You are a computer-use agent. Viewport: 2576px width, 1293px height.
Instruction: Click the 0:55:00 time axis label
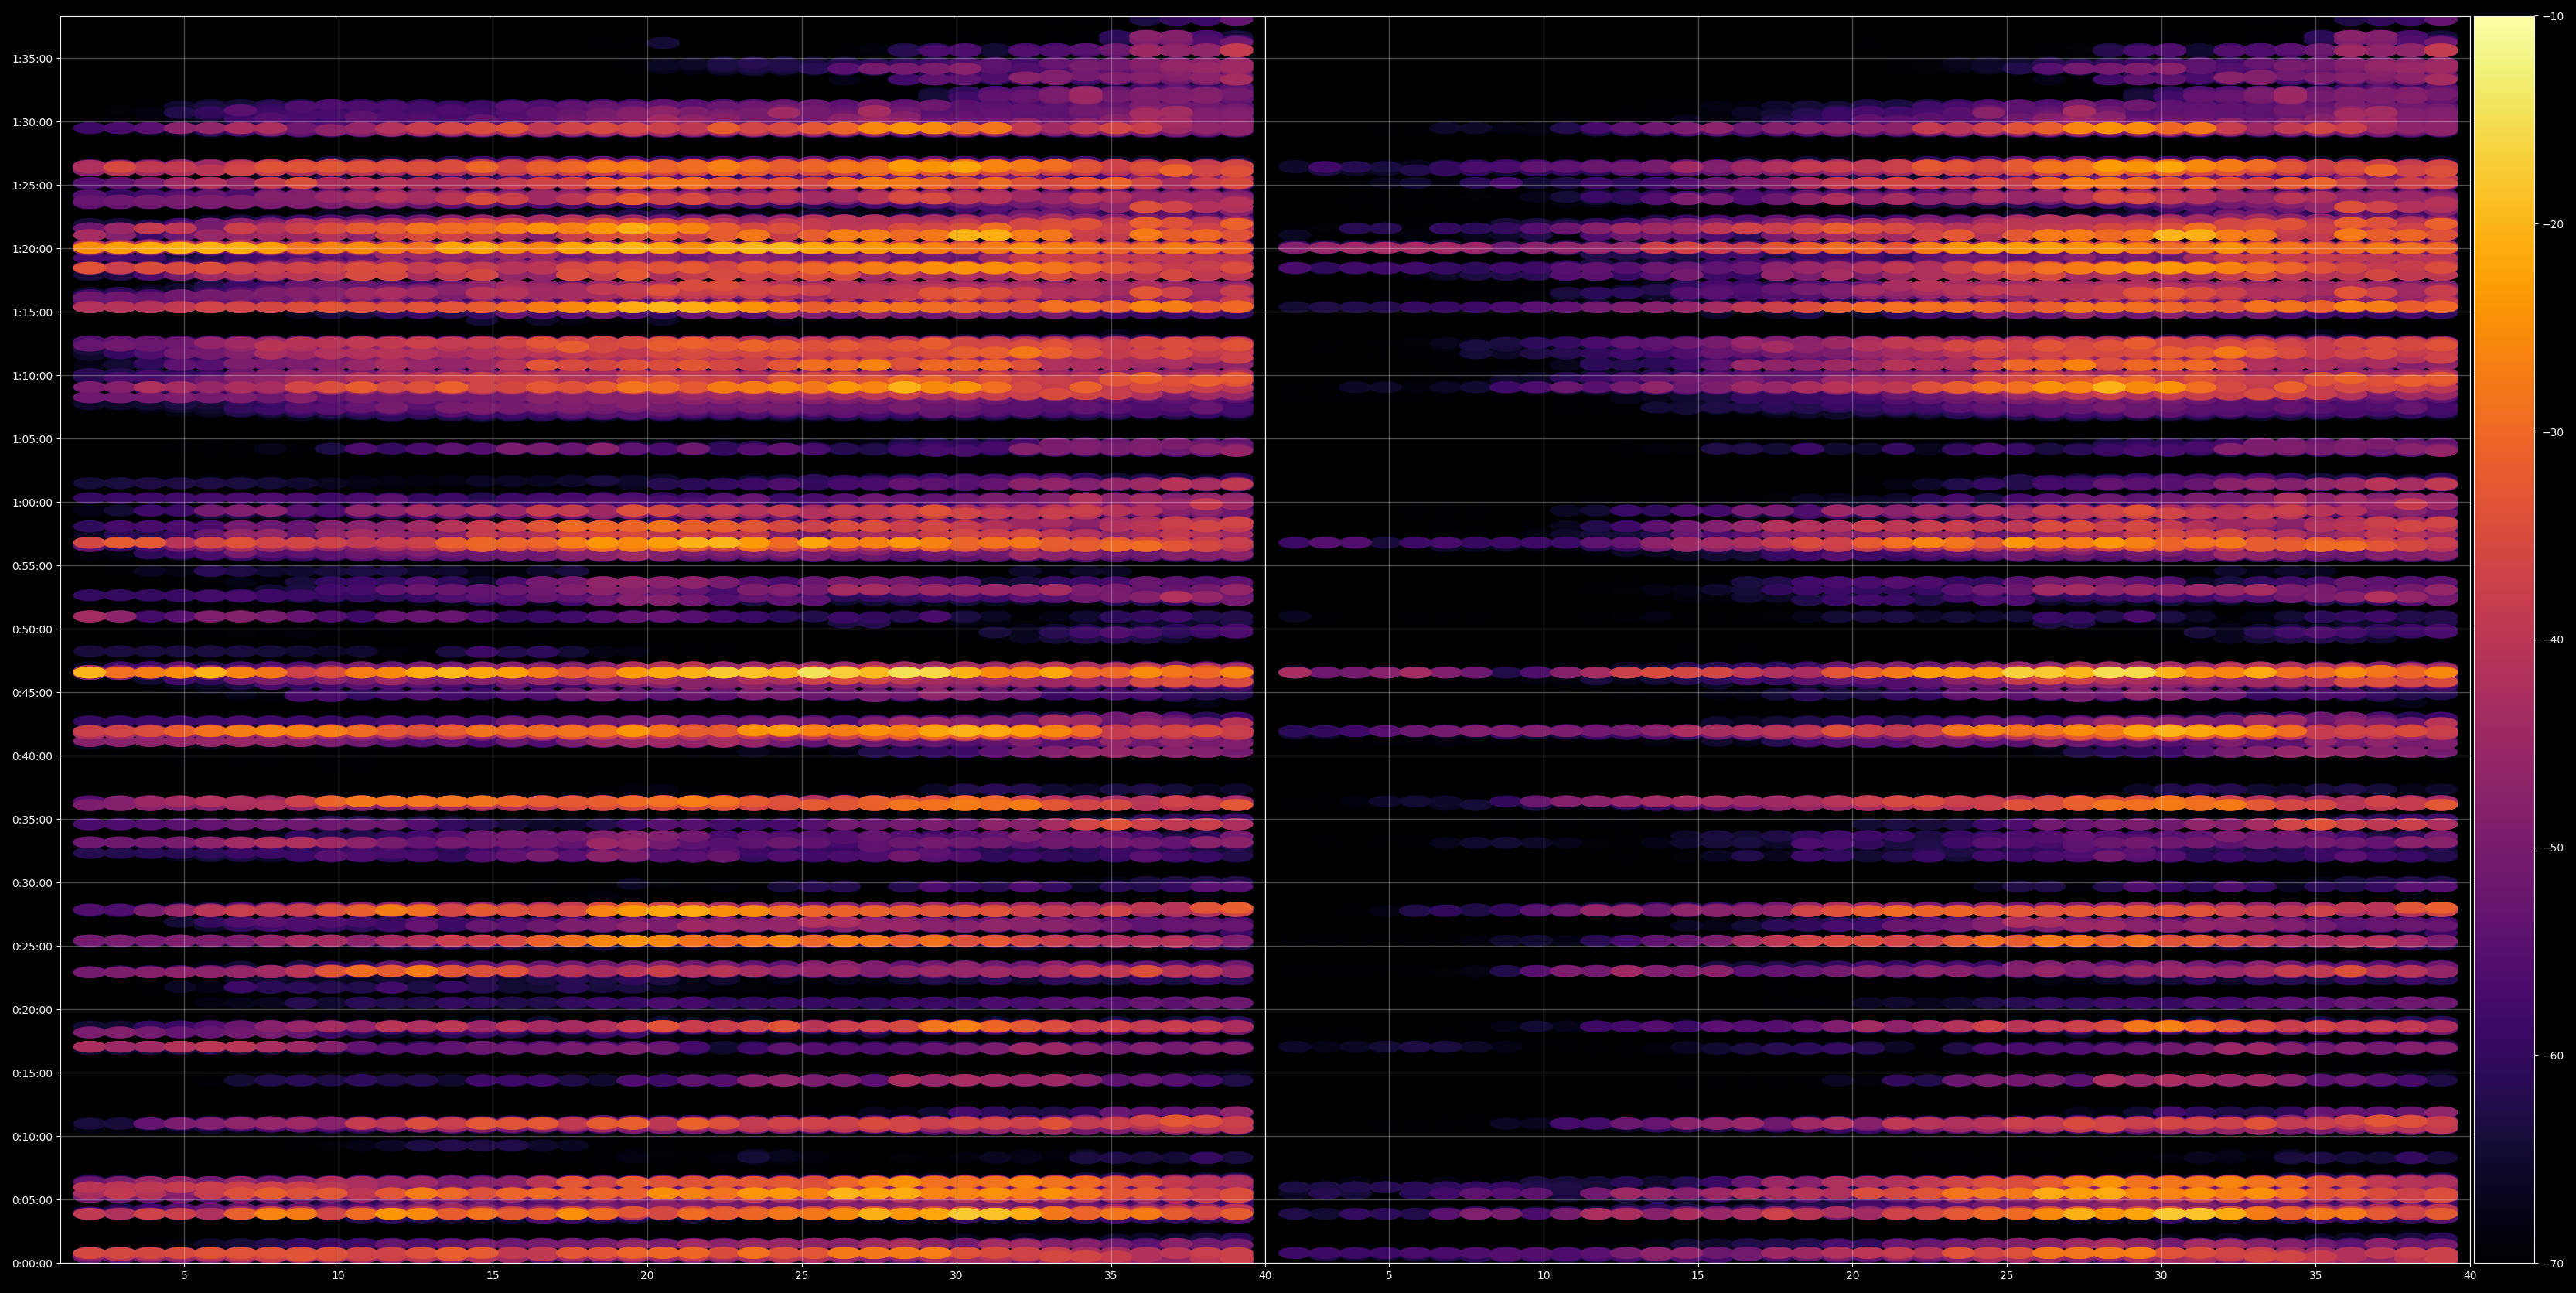click(x=33, y=566)
